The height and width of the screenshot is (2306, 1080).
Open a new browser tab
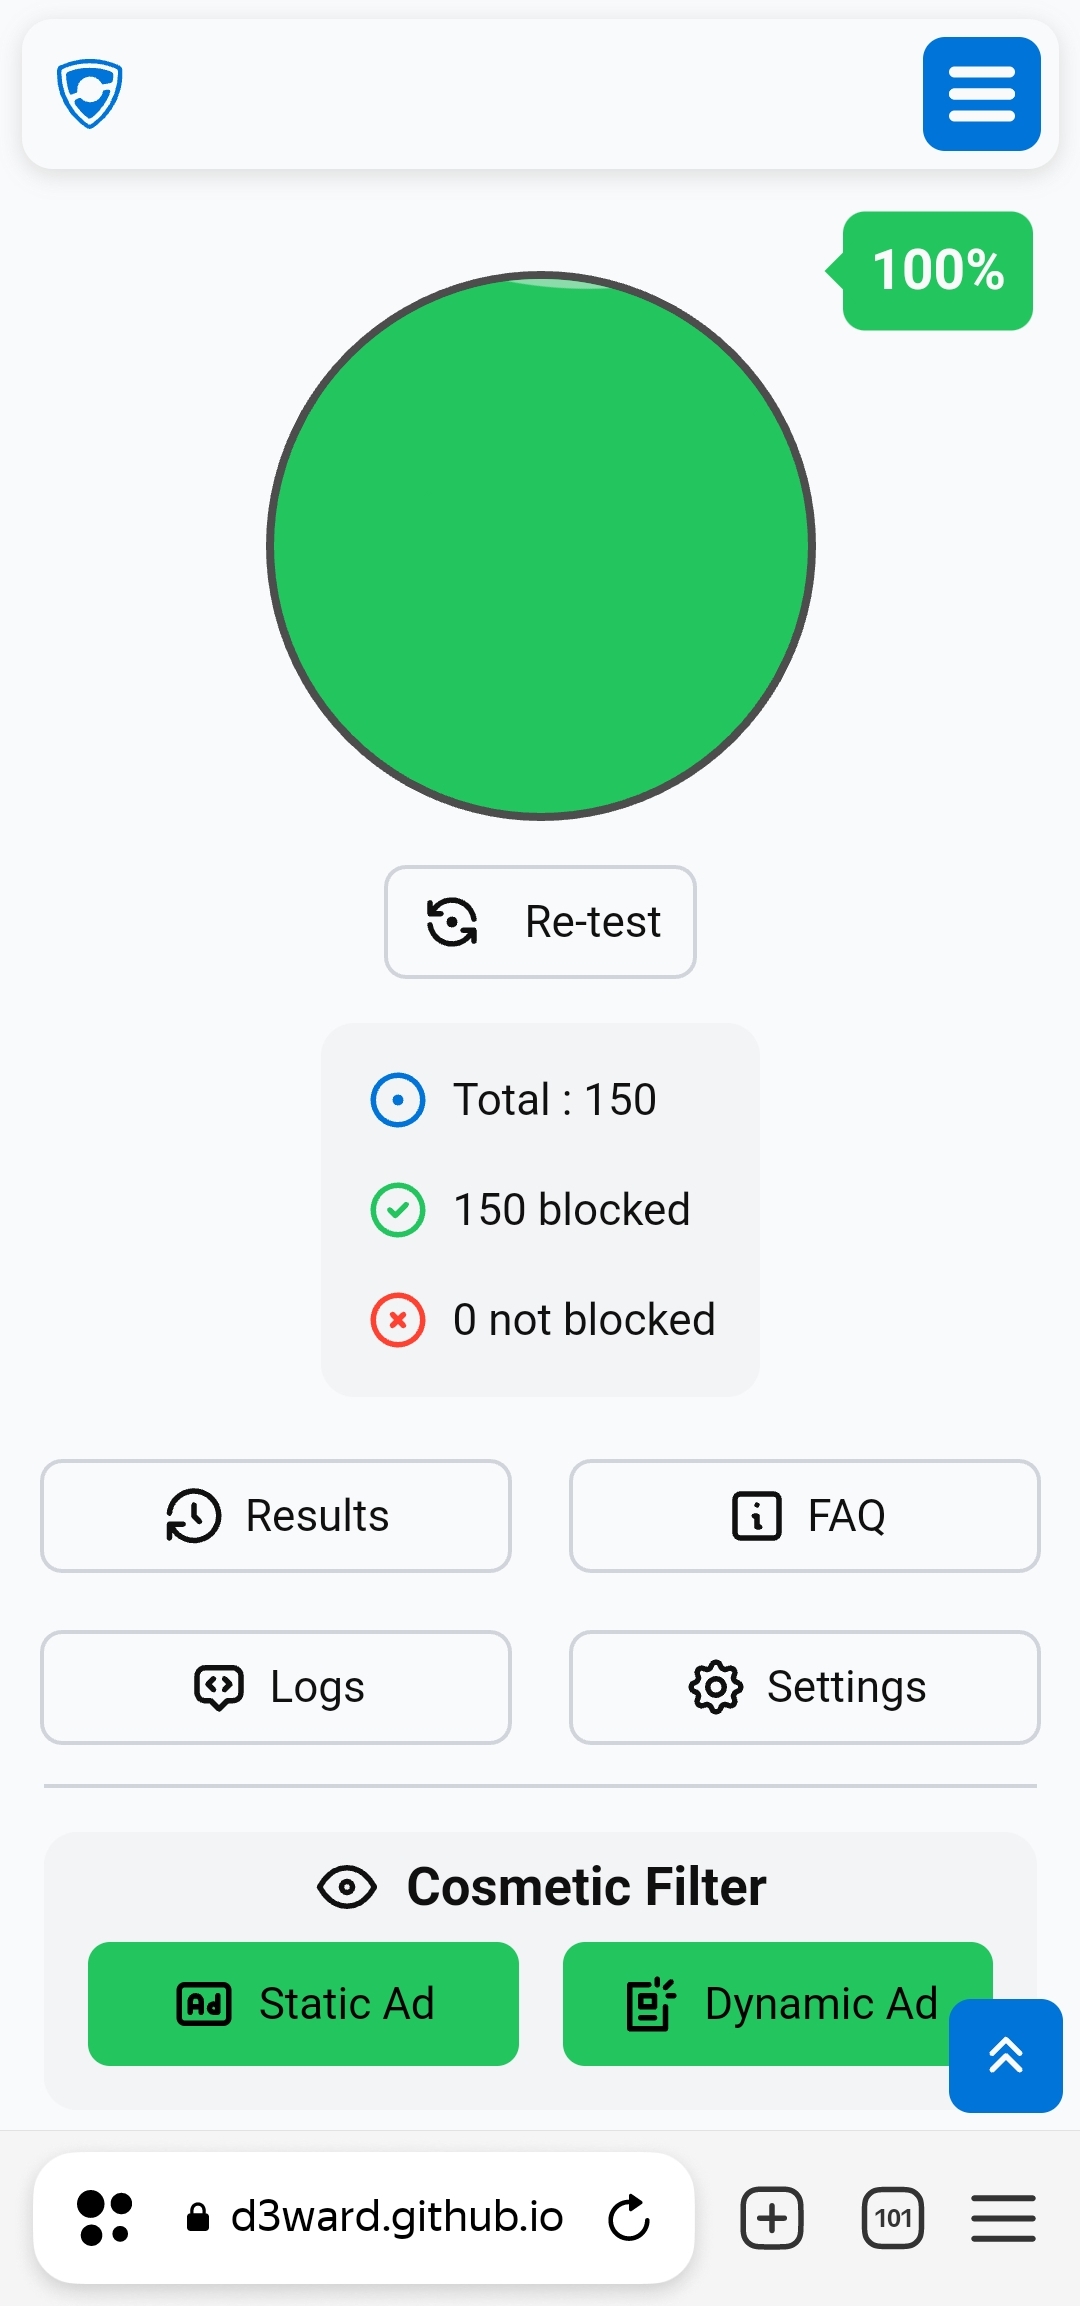[x=772, y=2218]
